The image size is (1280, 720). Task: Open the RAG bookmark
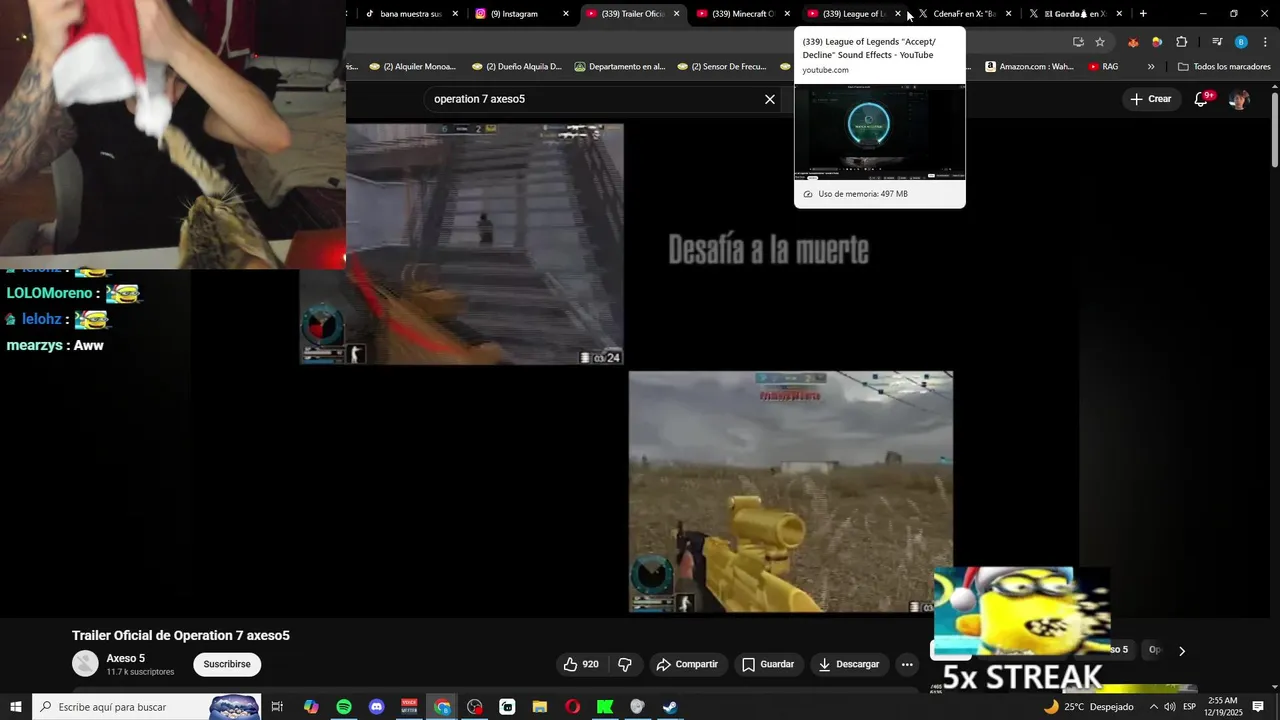click(1104, 67)
